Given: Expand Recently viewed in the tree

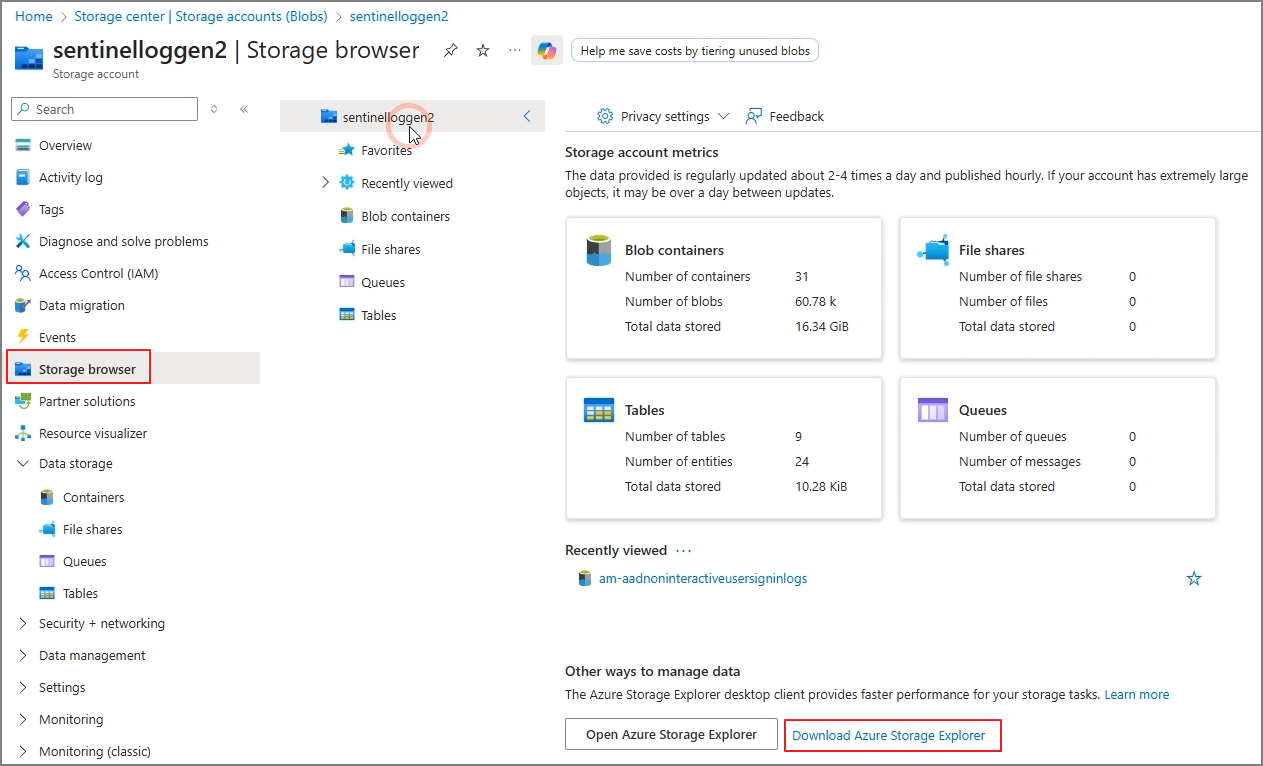Looking at the screenshot, I should tap(325, 183).
